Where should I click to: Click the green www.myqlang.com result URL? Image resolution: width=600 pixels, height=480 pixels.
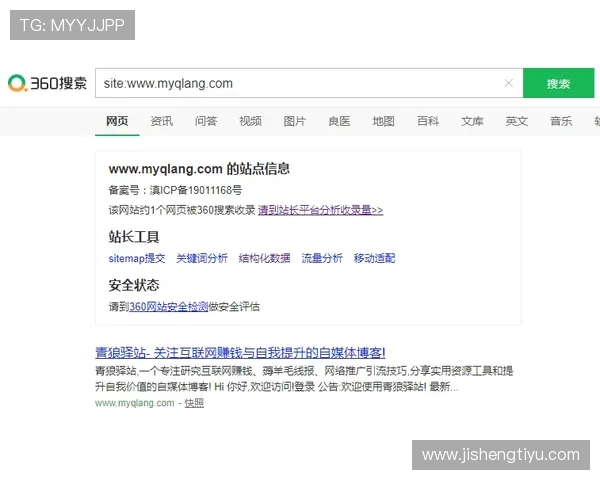point(135,403)
